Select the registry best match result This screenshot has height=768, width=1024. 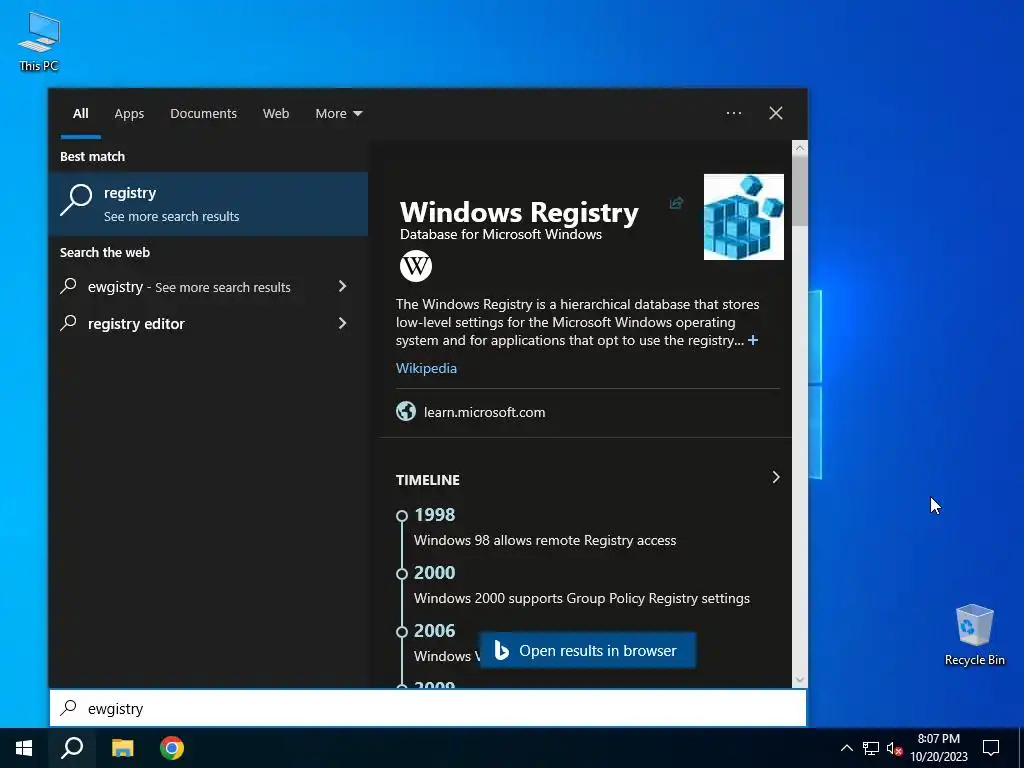208,204
